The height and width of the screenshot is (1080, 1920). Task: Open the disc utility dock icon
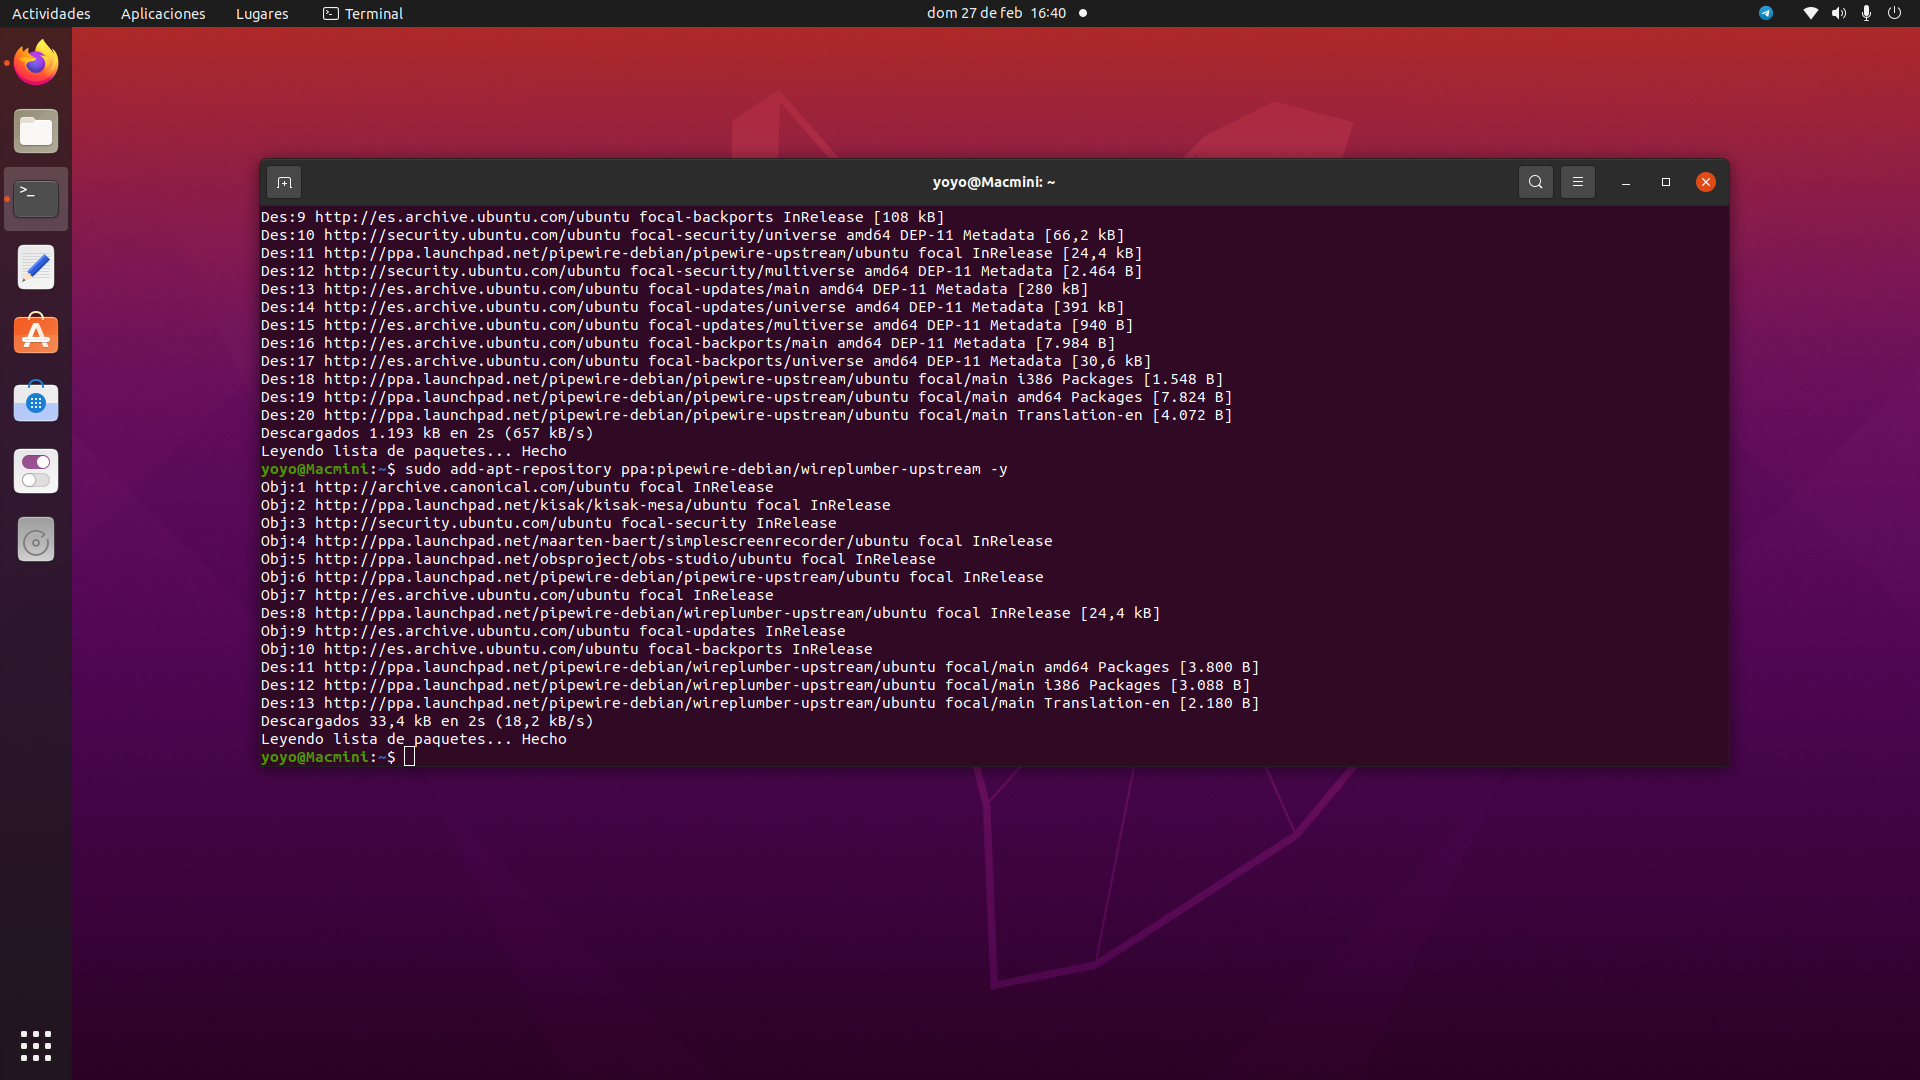coord(36,540)
